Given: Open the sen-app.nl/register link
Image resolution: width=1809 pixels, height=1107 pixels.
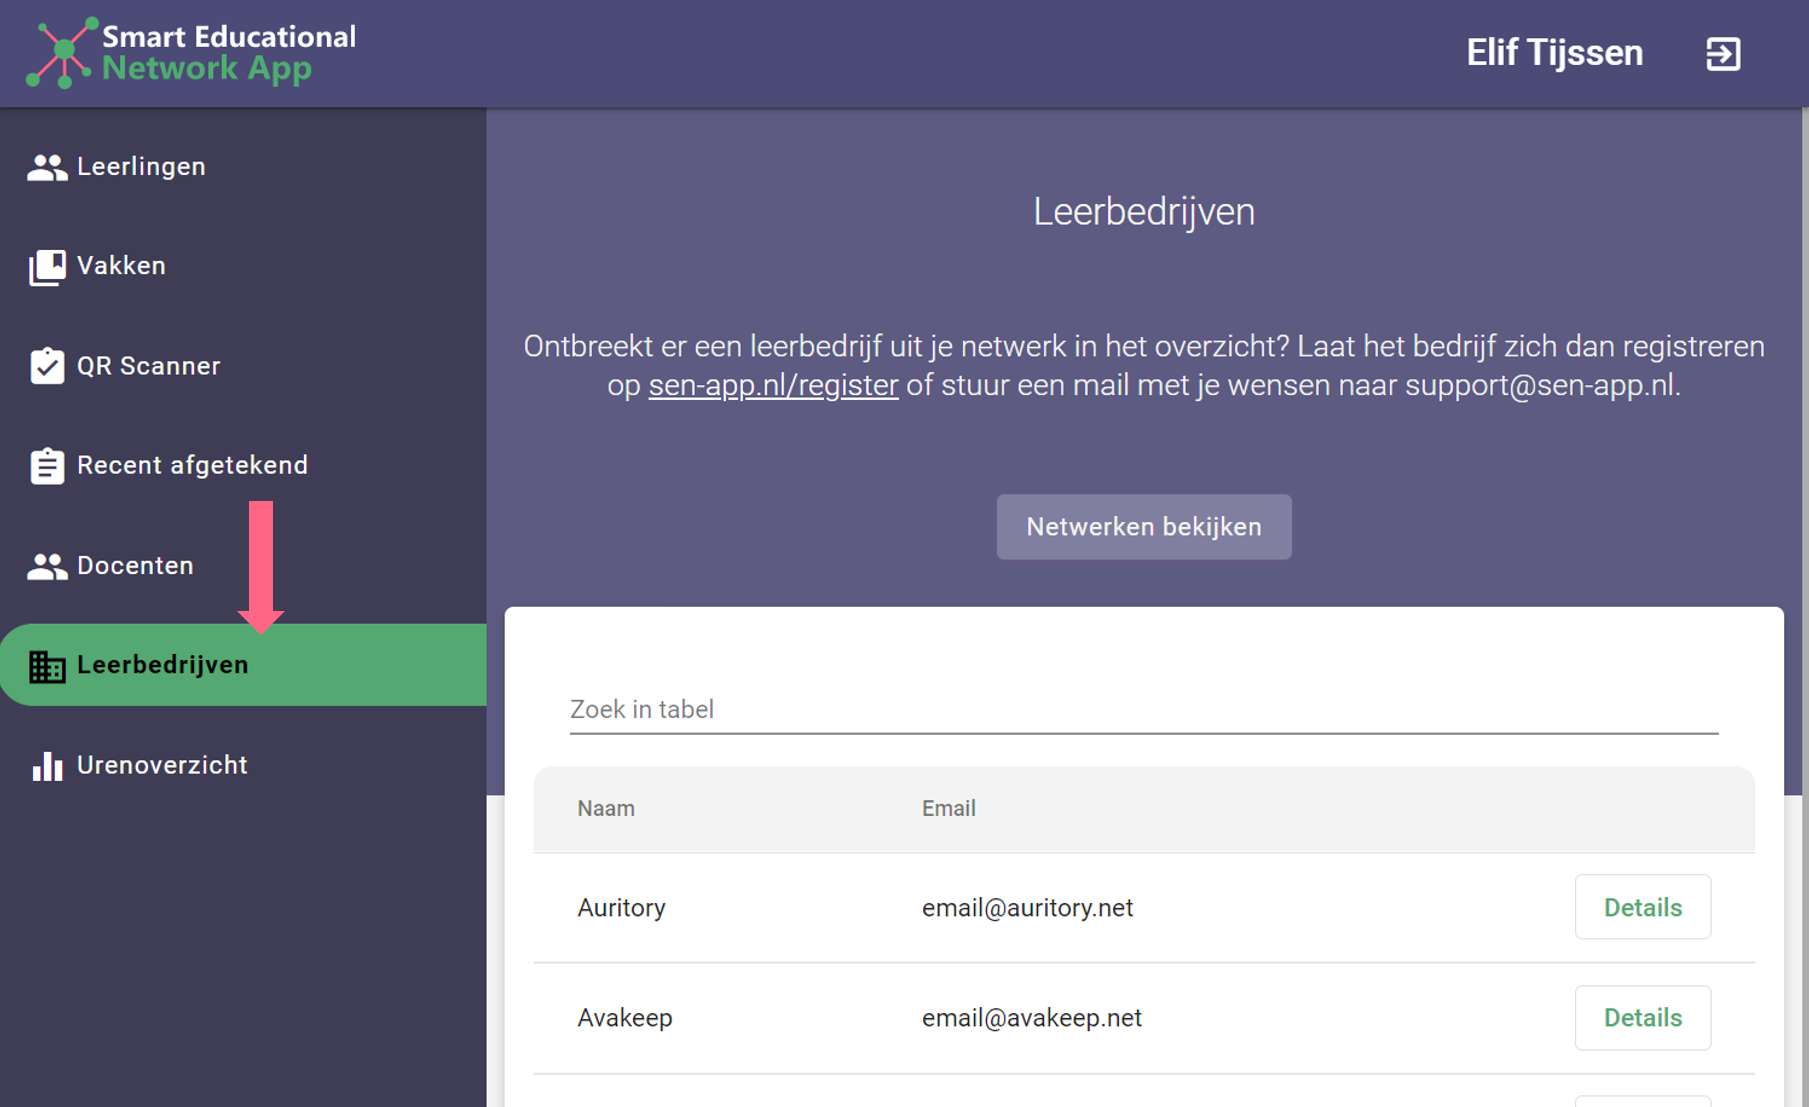Looking at the screenshot, I should (x=773, y=385).
